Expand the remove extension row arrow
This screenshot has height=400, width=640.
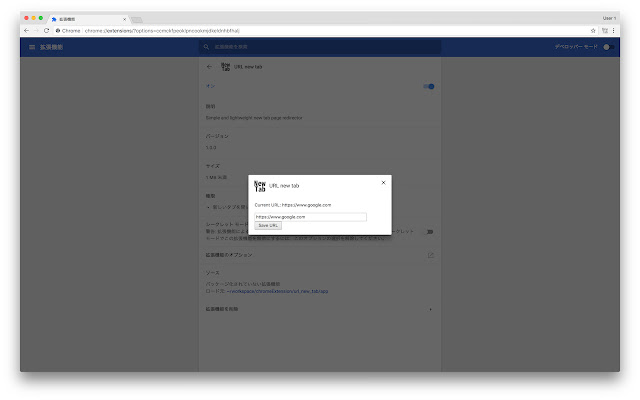pos(431,309)
